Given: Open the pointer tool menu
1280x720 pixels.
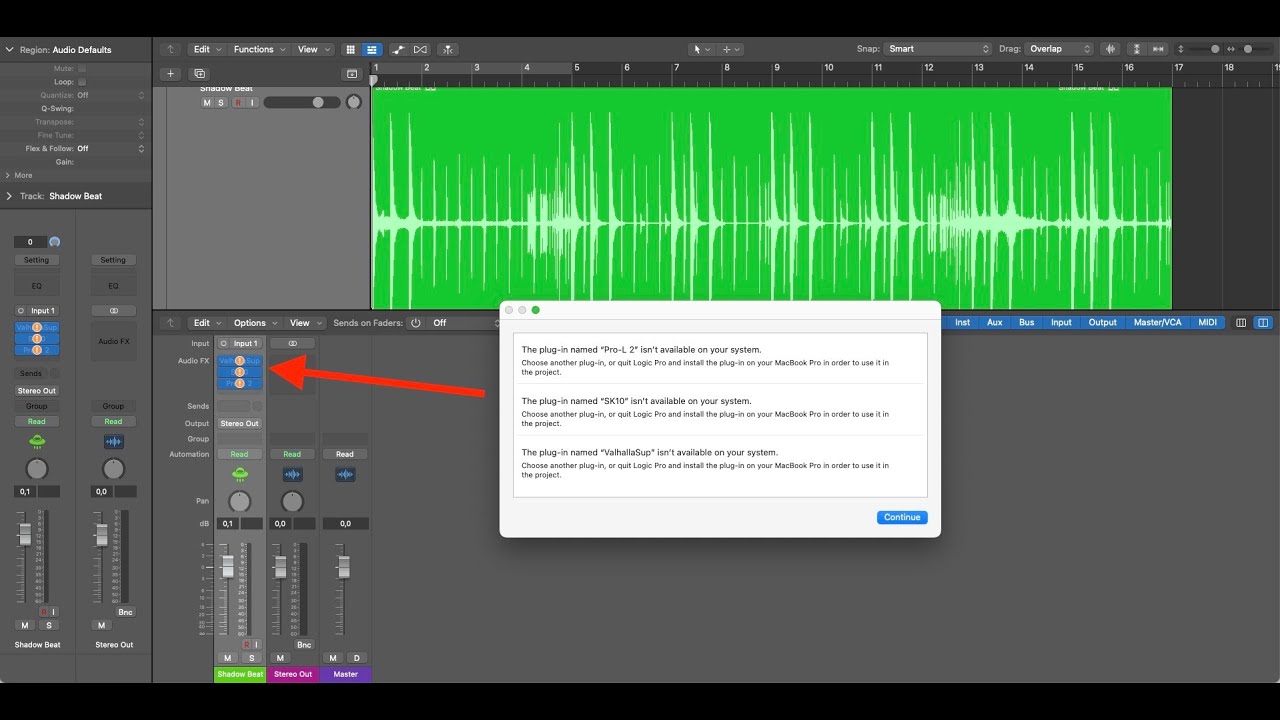Looking at the screenshot, I should pyautogui.click(x=701, y=49).
